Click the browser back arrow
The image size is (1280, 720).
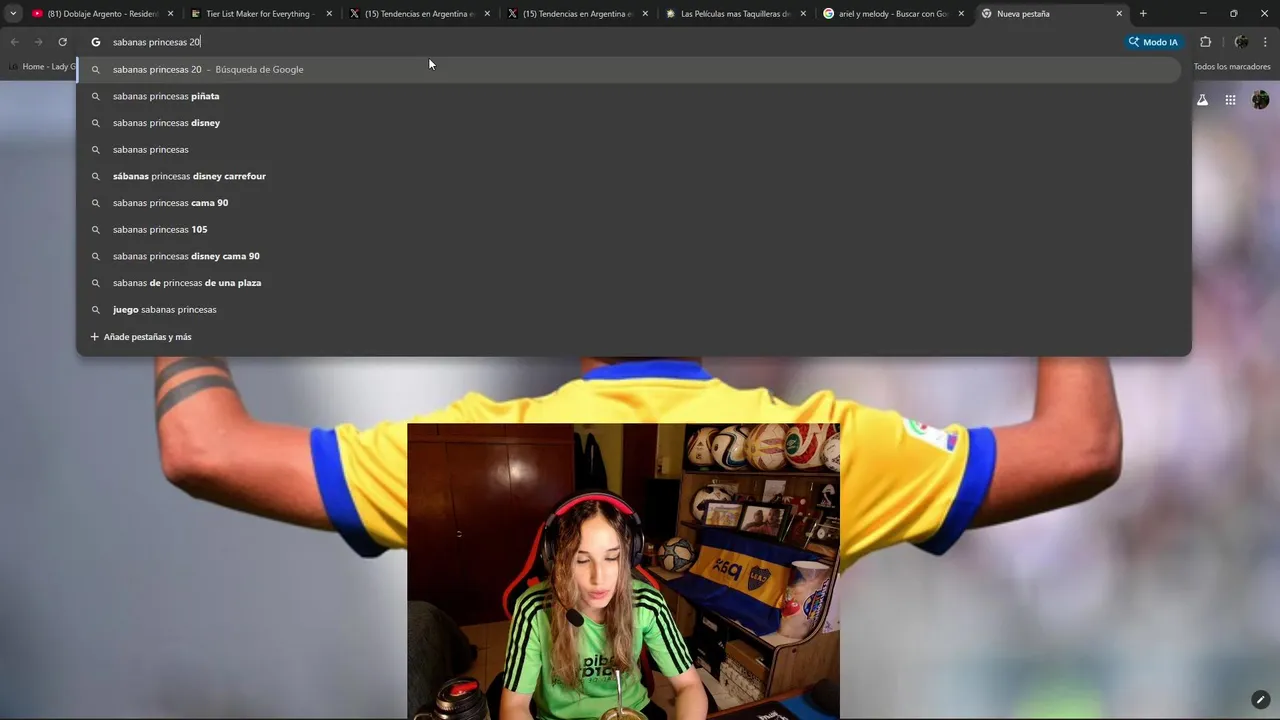(x=14, y=42)
